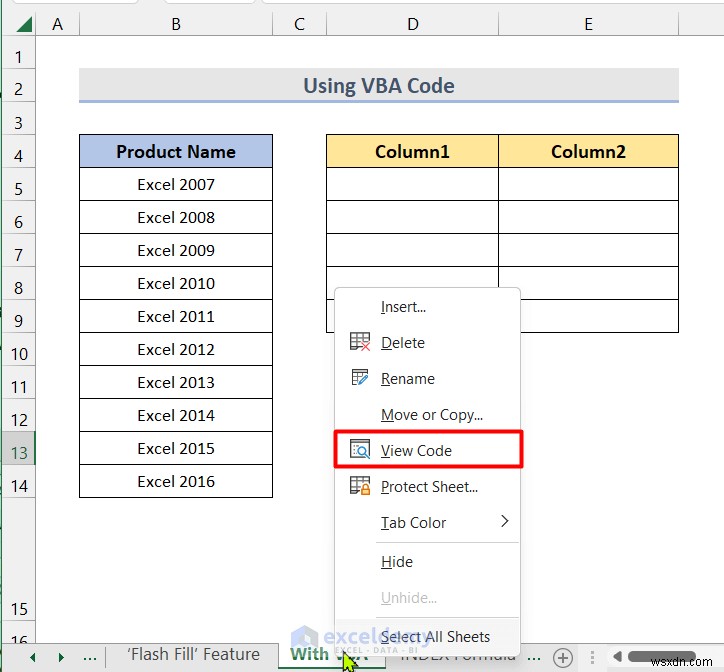Click horizontal scrollbar left arrow
This screenshot has height=672, width=724.
(617, 656)
